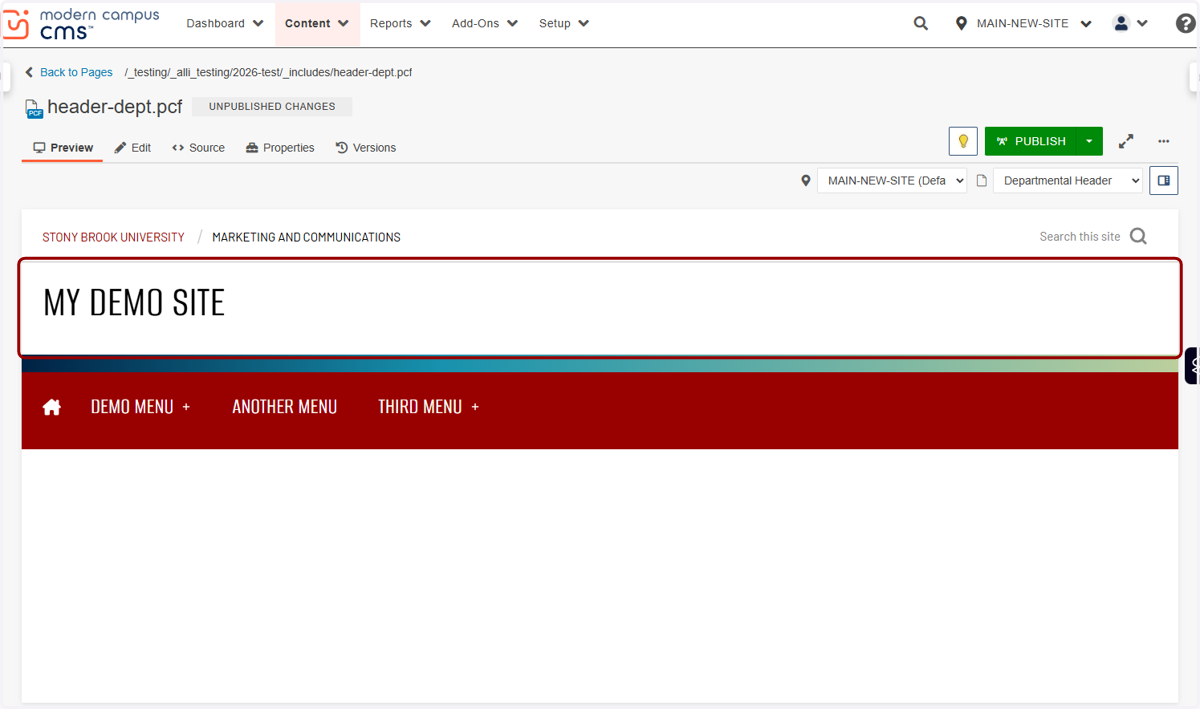Click the UNPUBLISHED CHANGES status badge

click(x=272, y=106)
